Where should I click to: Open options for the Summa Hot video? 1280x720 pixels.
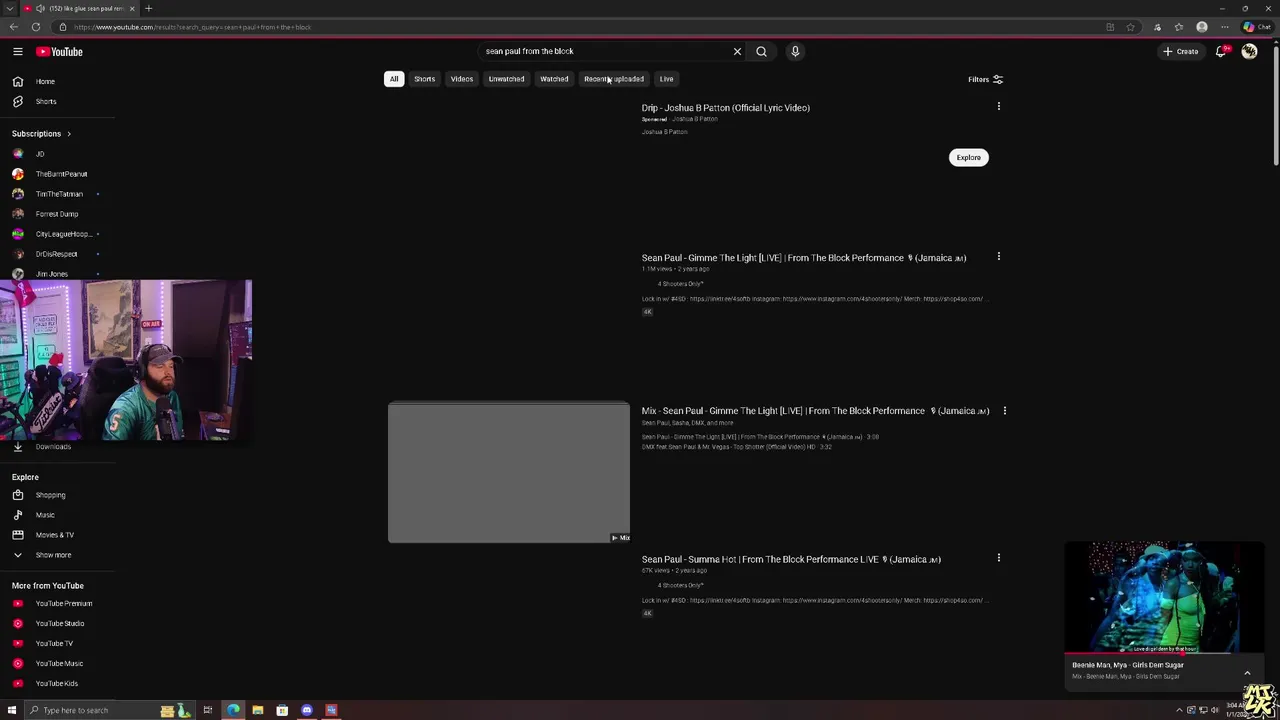tap(998, 558)
